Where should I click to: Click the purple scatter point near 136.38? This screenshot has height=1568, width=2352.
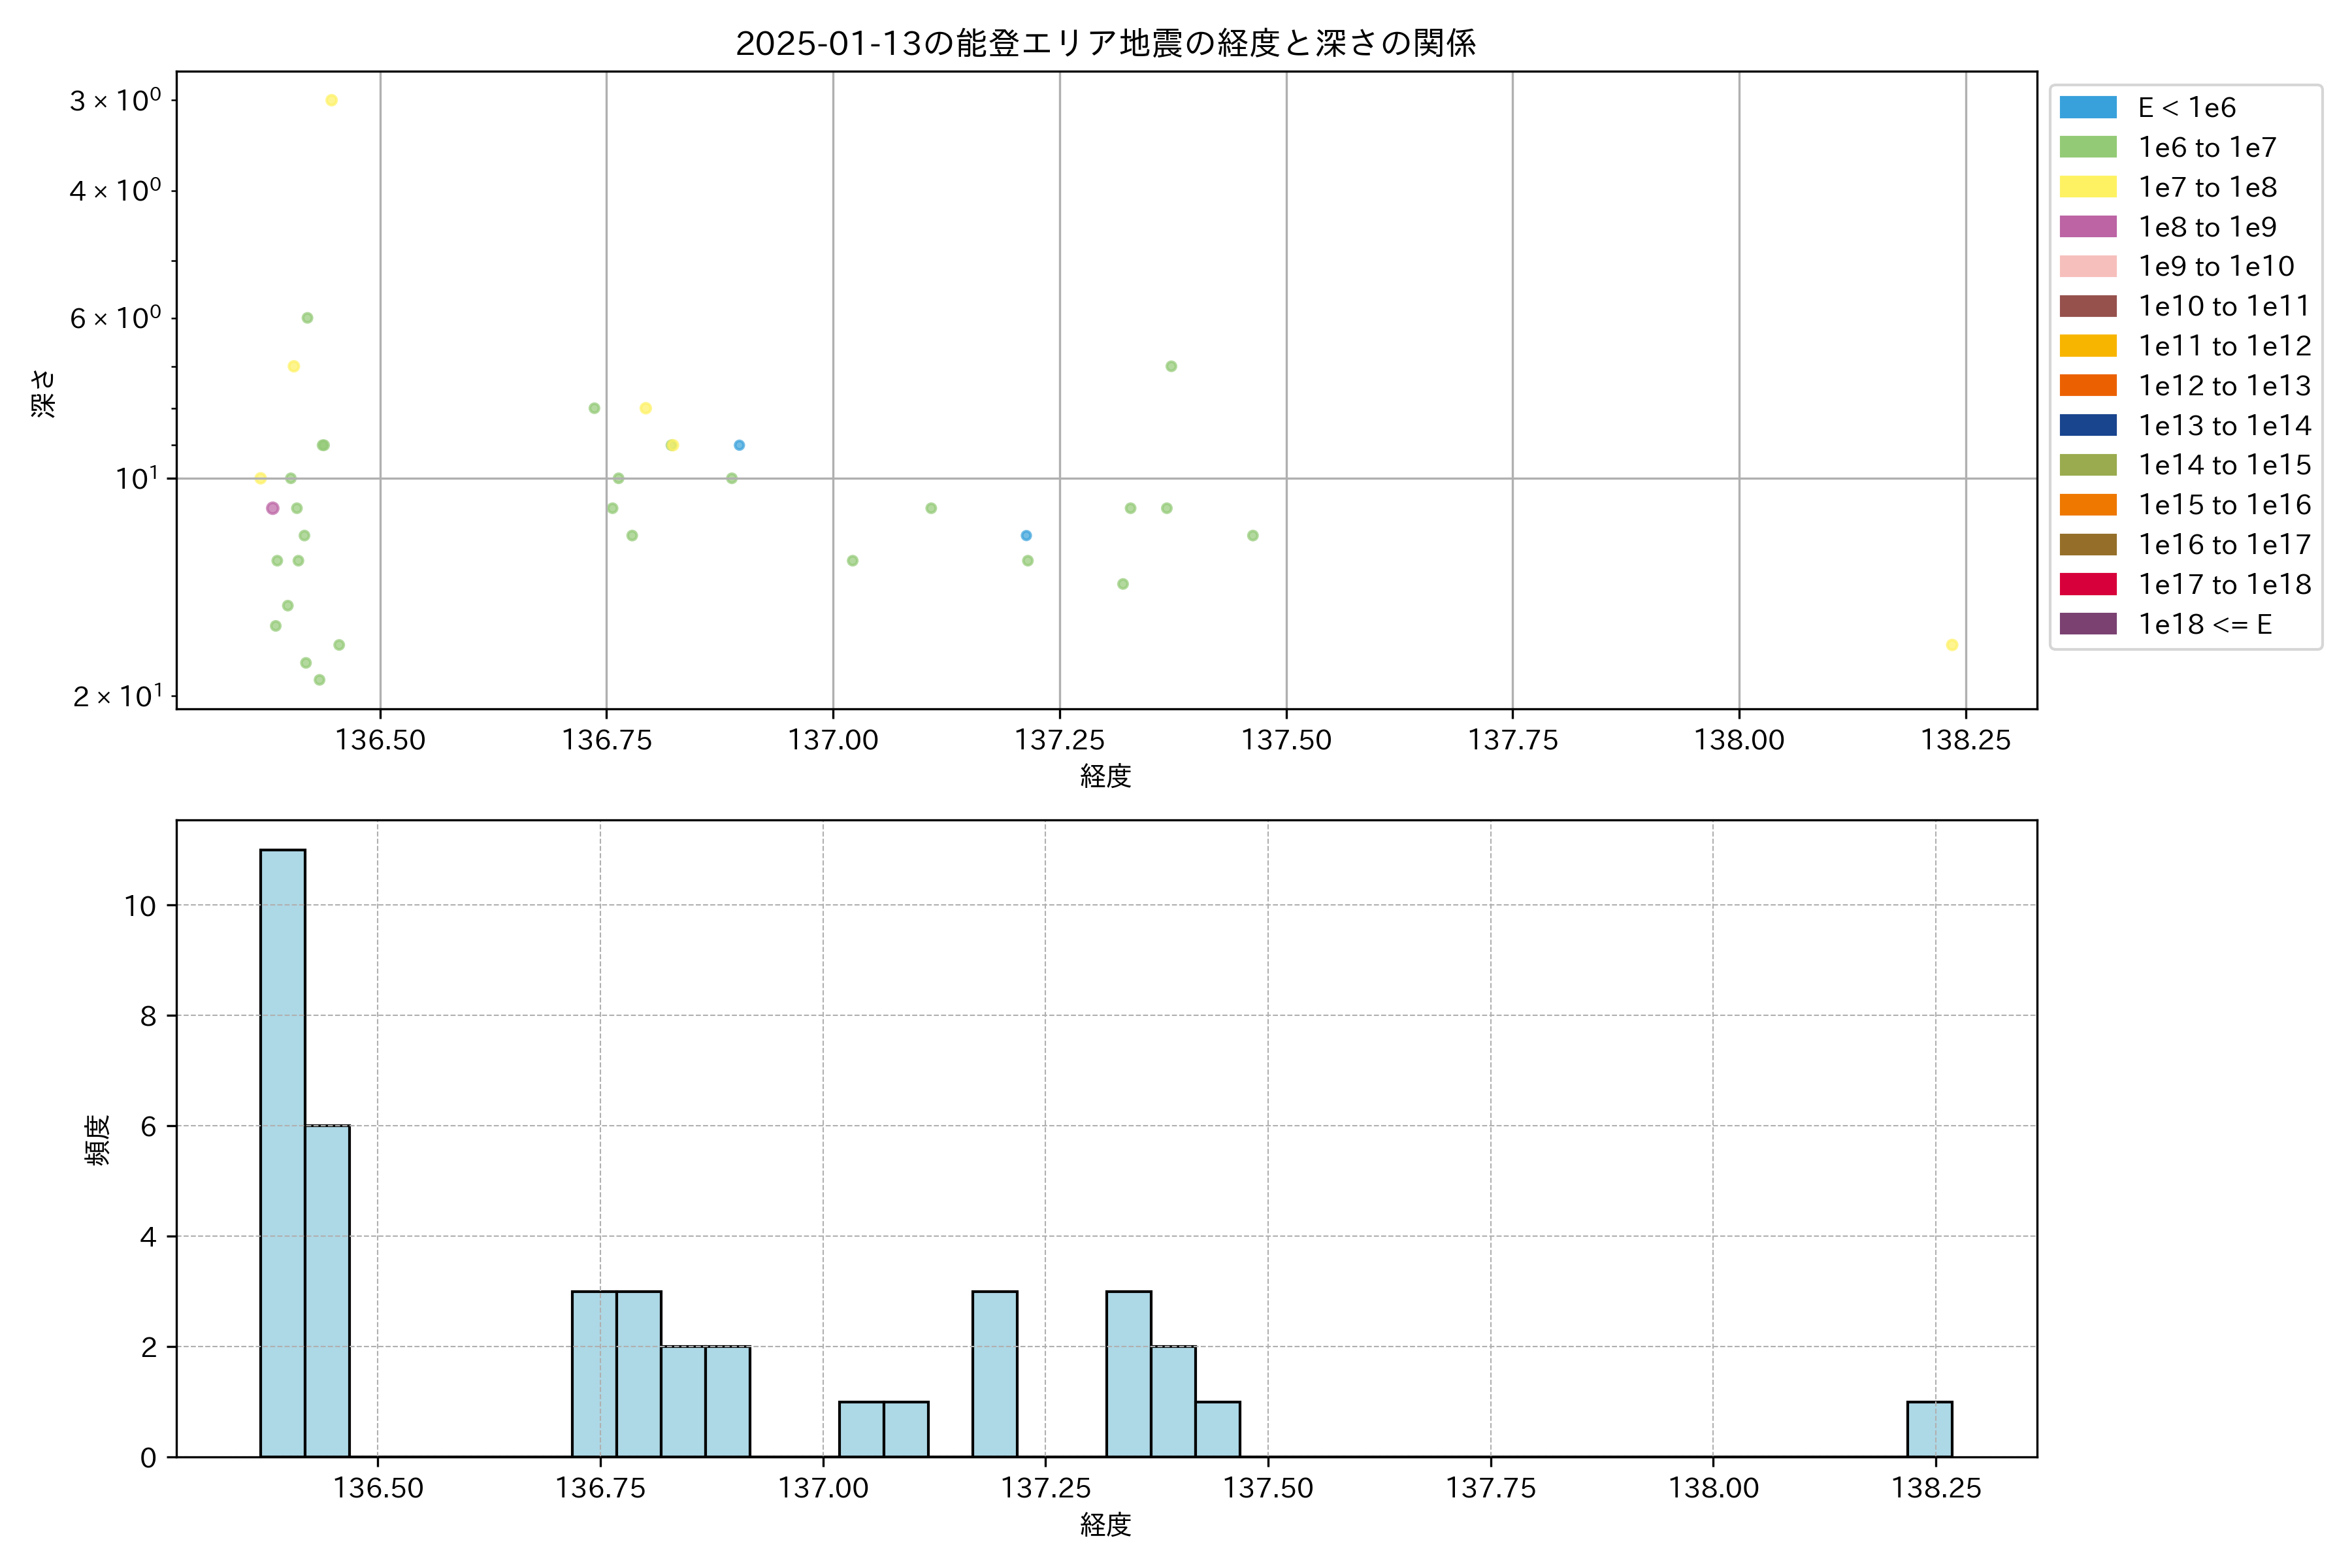pyautogui.click(x=272, y=508)
